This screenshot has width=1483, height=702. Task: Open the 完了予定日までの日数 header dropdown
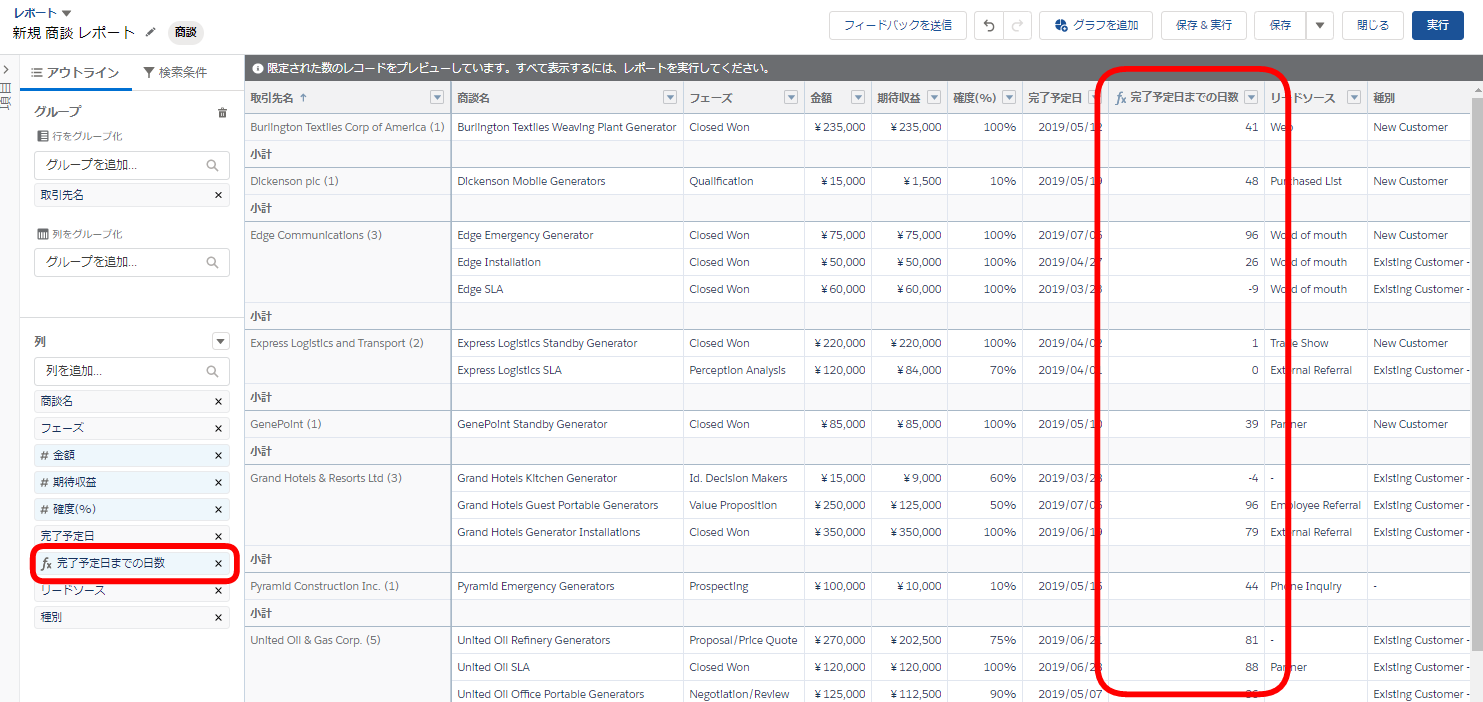pyautogui.click(x=1251, y=97)
